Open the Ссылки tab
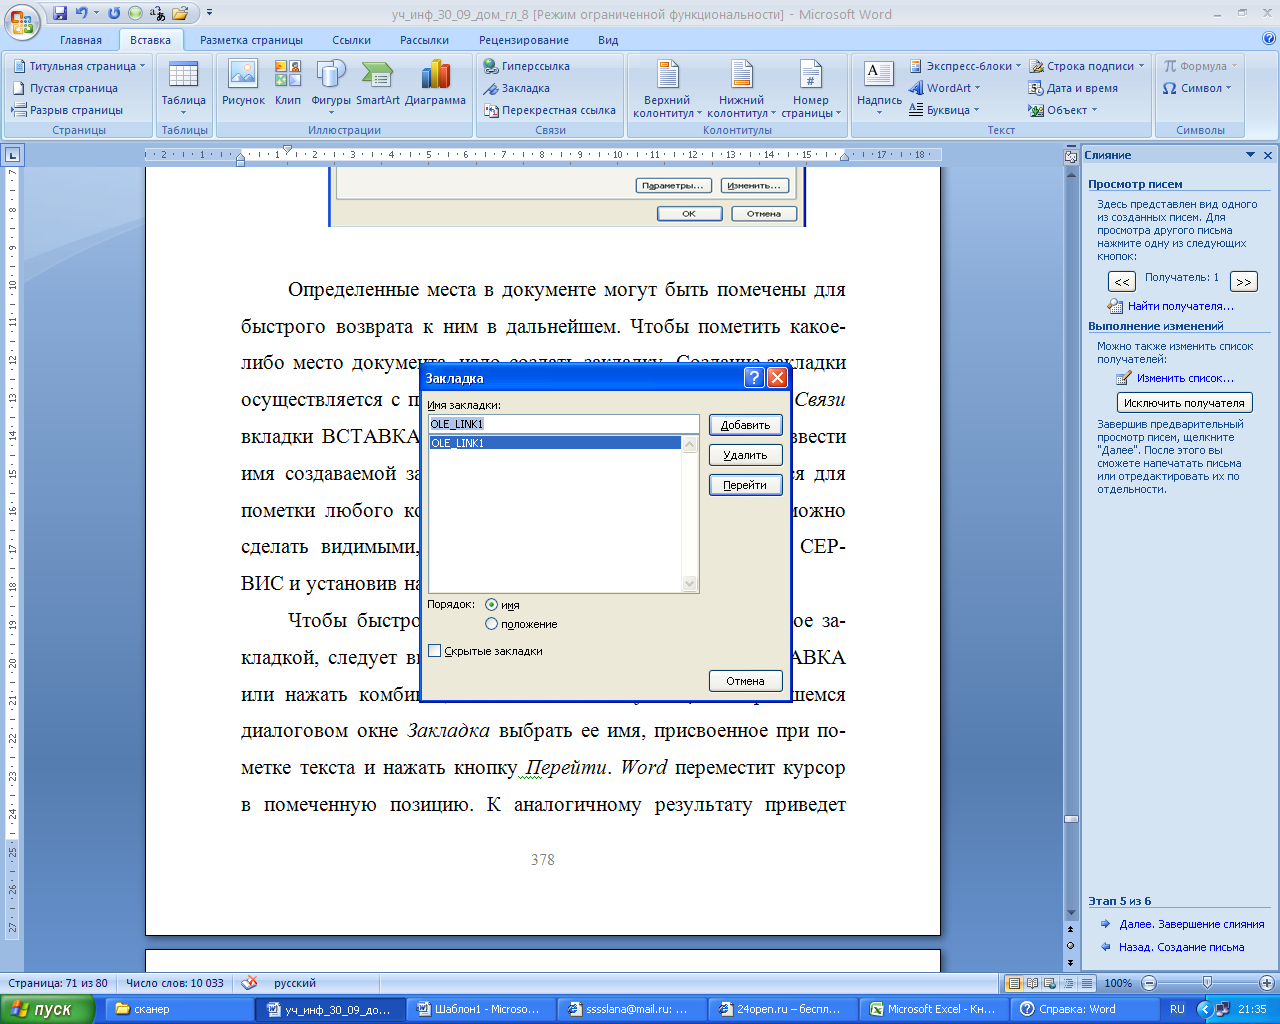This screenshot has width=1280, height=1024. tap(351, 40)
